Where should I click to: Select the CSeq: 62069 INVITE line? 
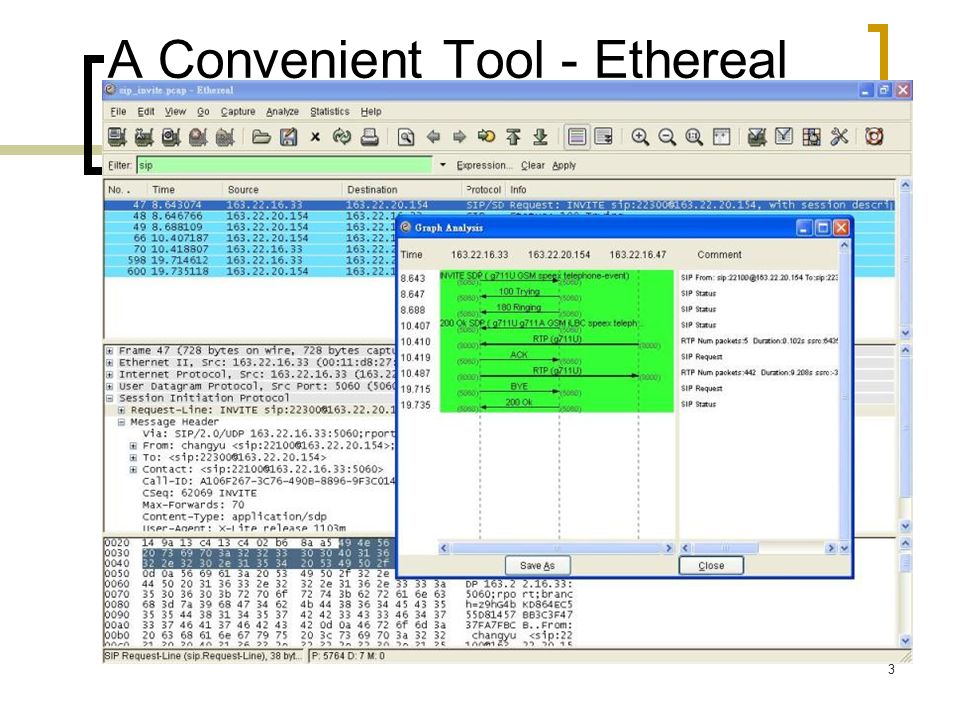200,493
